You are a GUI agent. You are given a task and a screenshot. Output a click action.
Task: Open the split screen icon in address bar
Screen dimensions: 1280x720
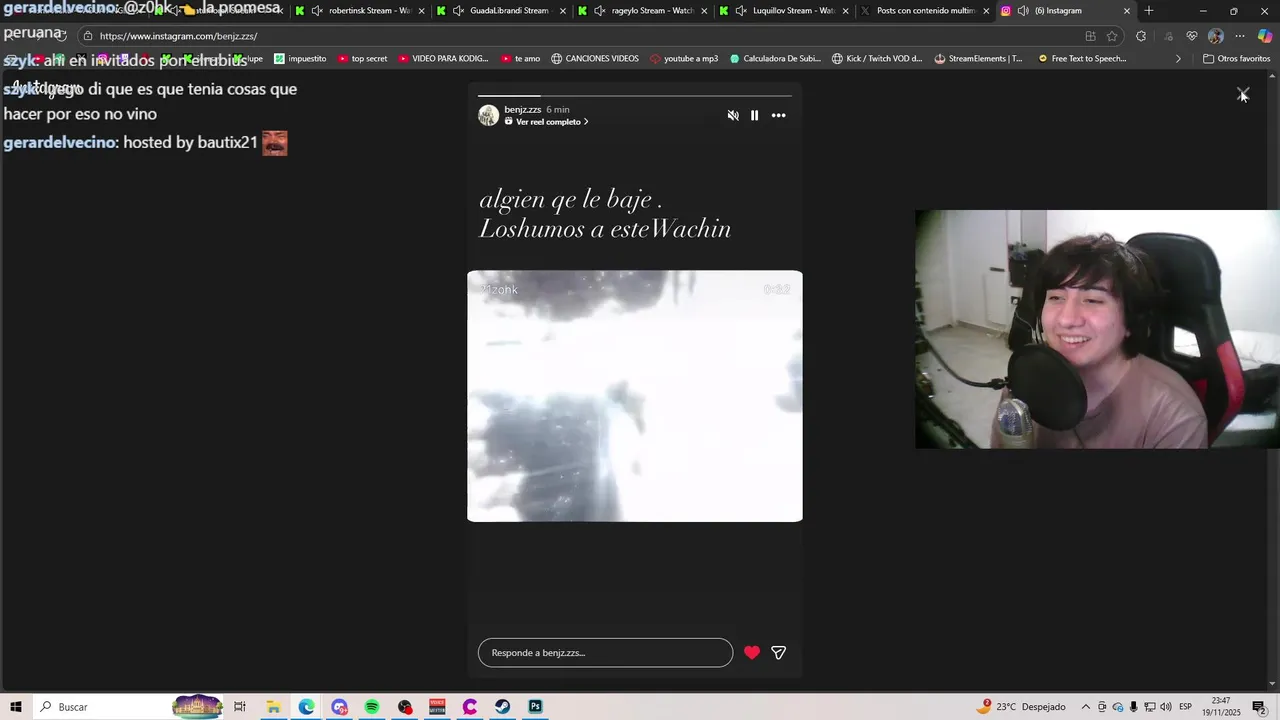coord(1090,36)
